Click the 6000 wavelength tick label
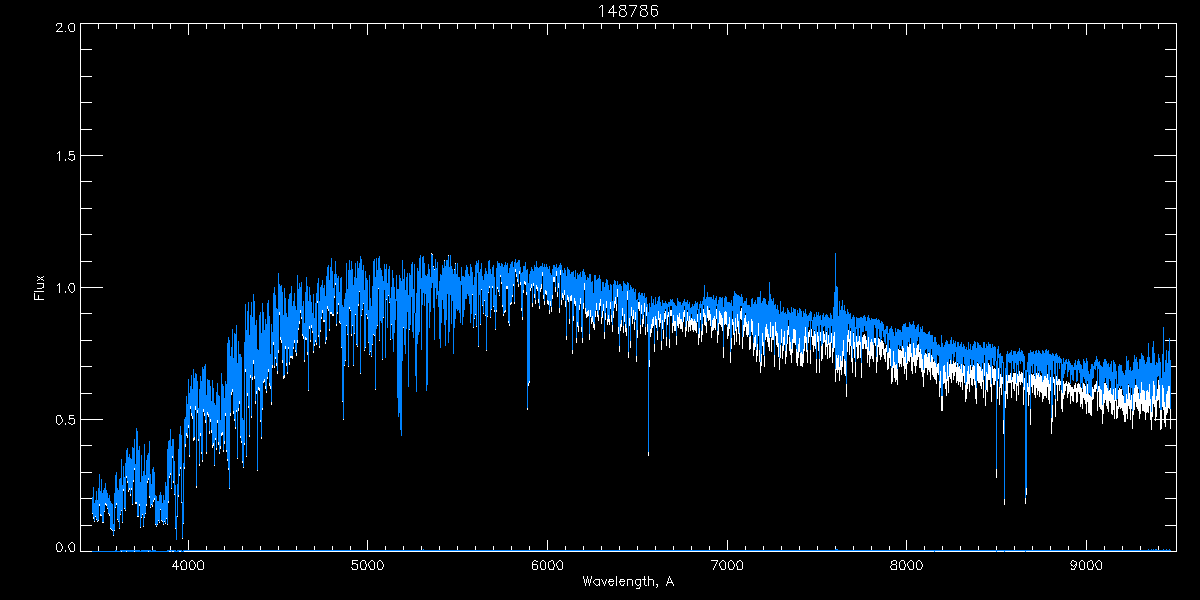The width and height of the screenshot is (1200, 600). pyautogui.click(x=547, y=564)
